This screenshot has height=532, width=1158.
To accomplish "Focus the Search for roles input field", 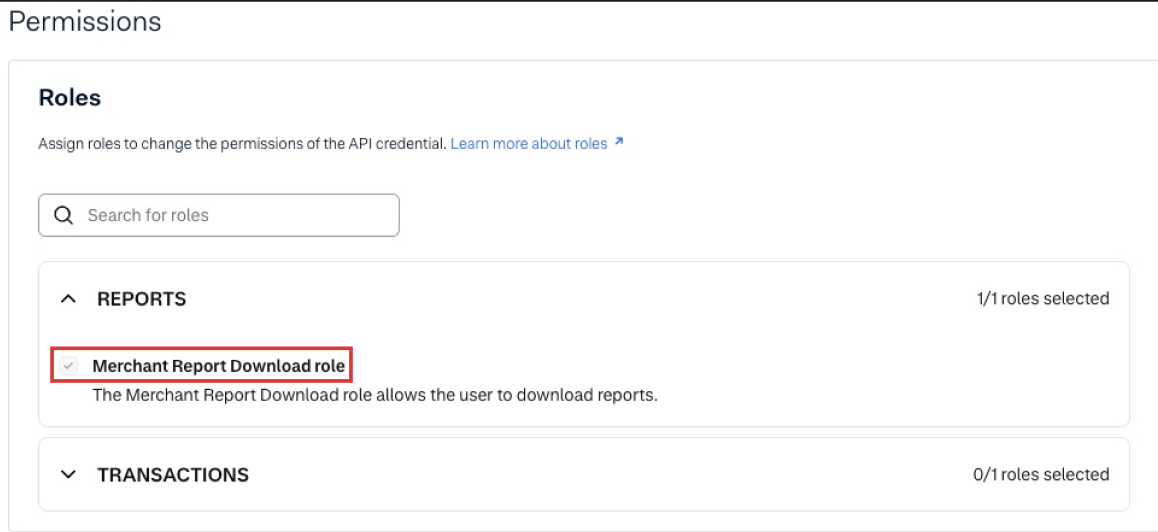I will (219, 215).
